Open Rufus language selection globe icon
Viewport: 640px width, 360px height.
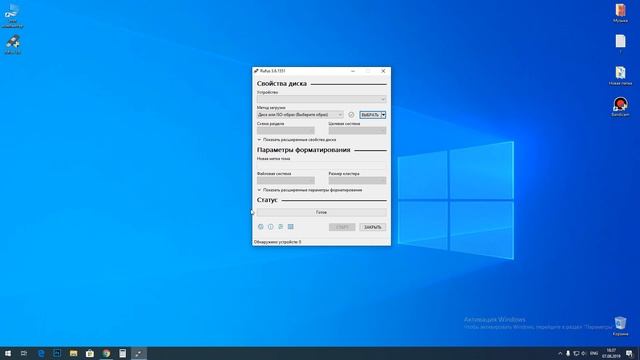(261, 227)
